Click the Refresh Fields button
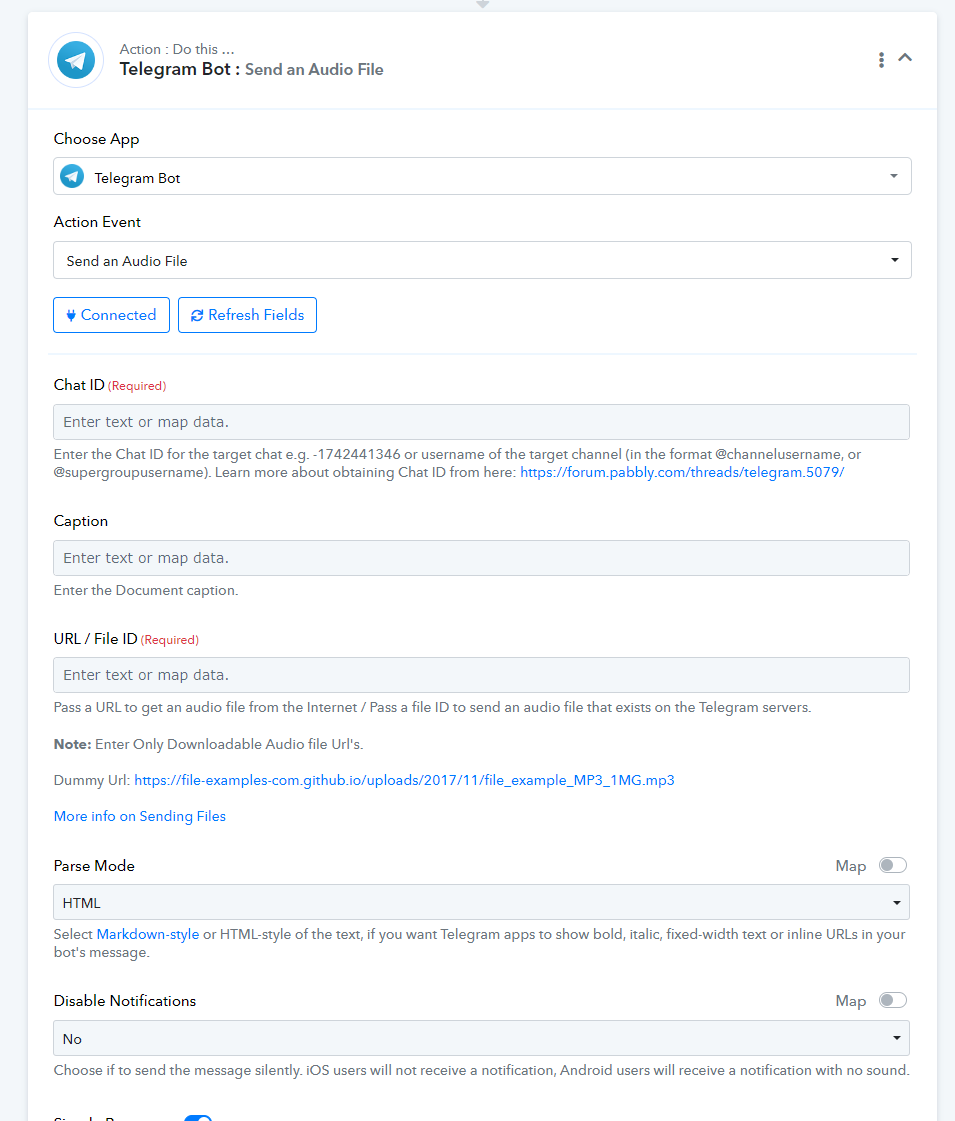This screenshot has width=955, height=1121. [x=247, y=315]
